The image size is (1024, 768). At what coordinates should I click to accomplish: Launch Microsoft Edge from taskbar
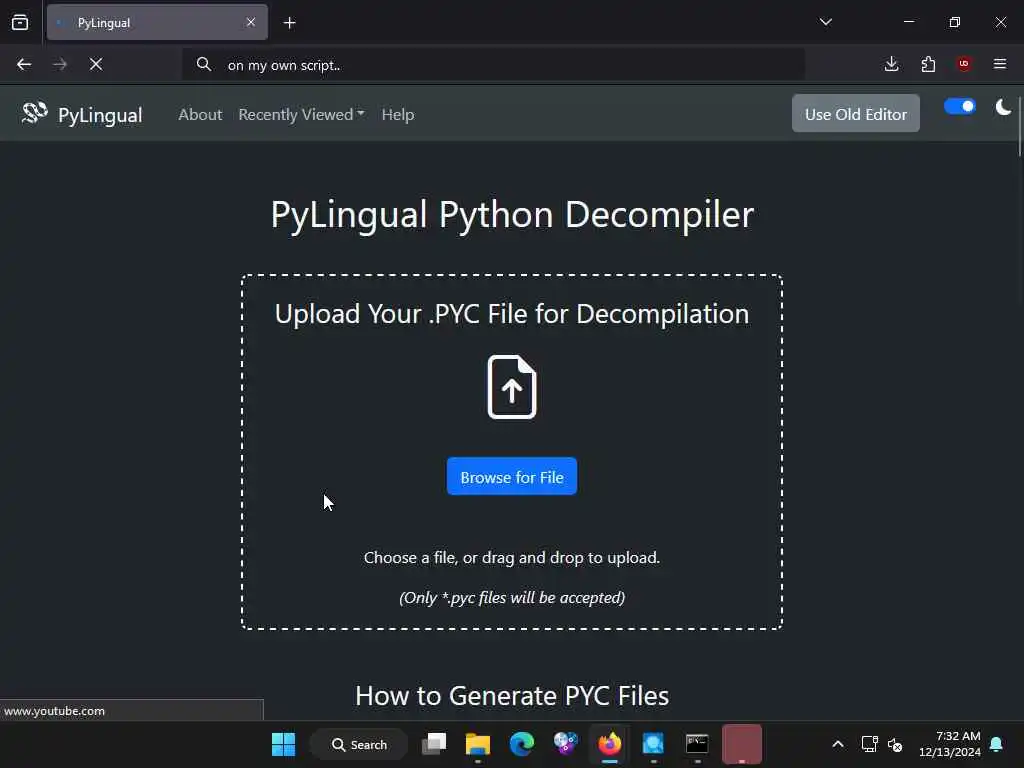click(x=521, y=744)
